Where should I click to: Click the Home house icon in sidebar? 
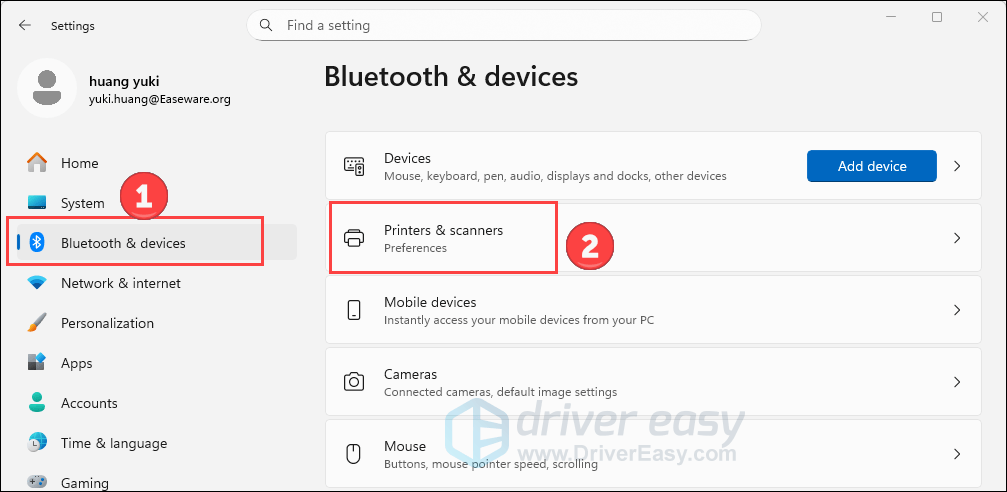[x=37, y=163]
